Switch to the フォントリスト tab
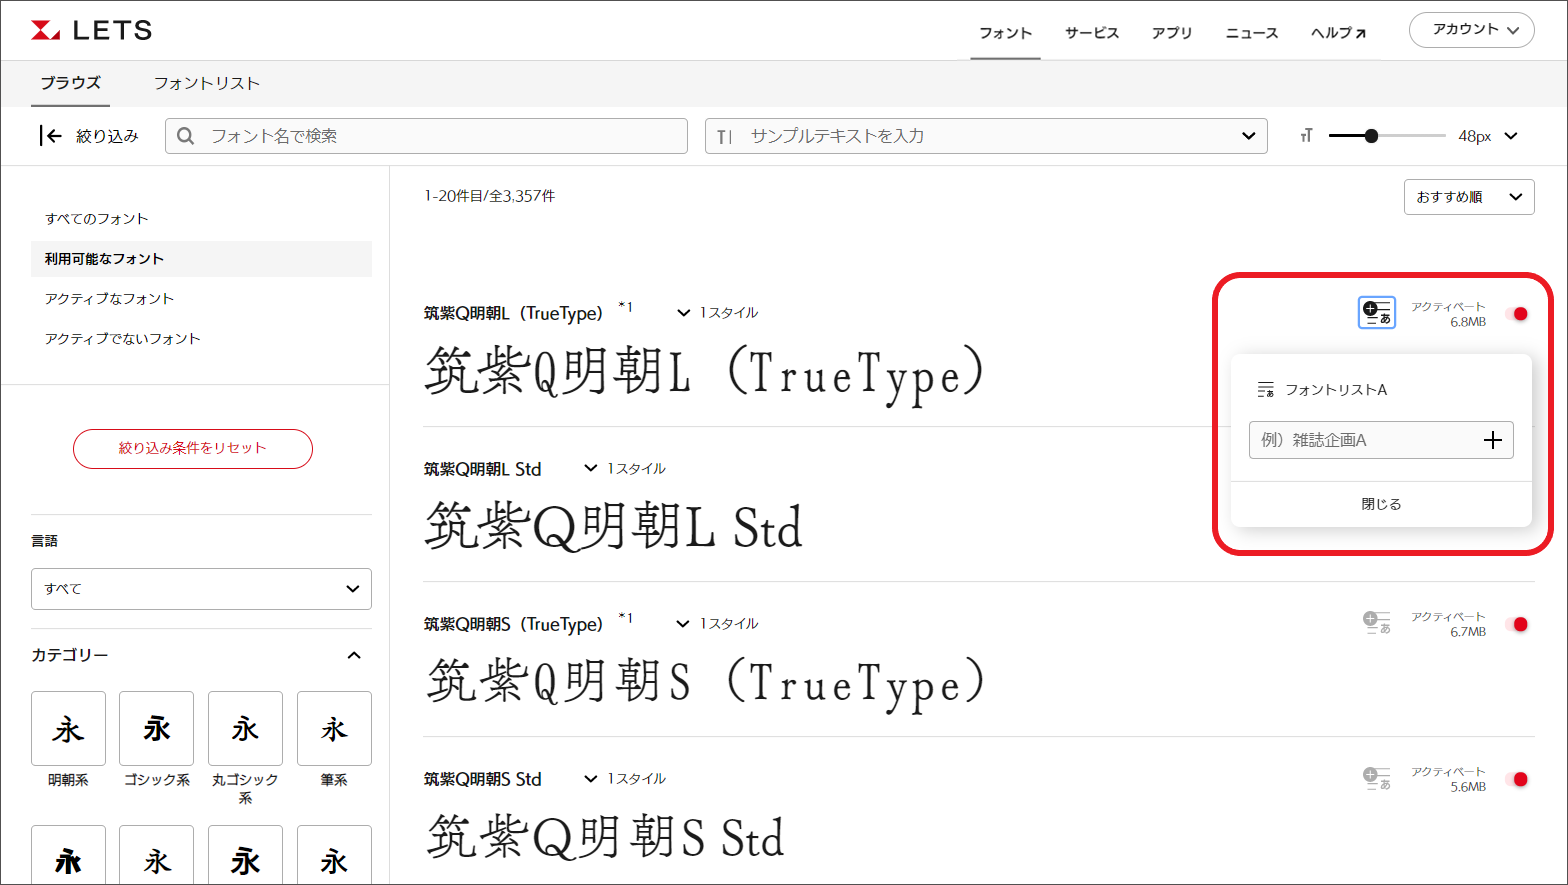The height and width of the screenshot is (885, 1568). point(207,83)
